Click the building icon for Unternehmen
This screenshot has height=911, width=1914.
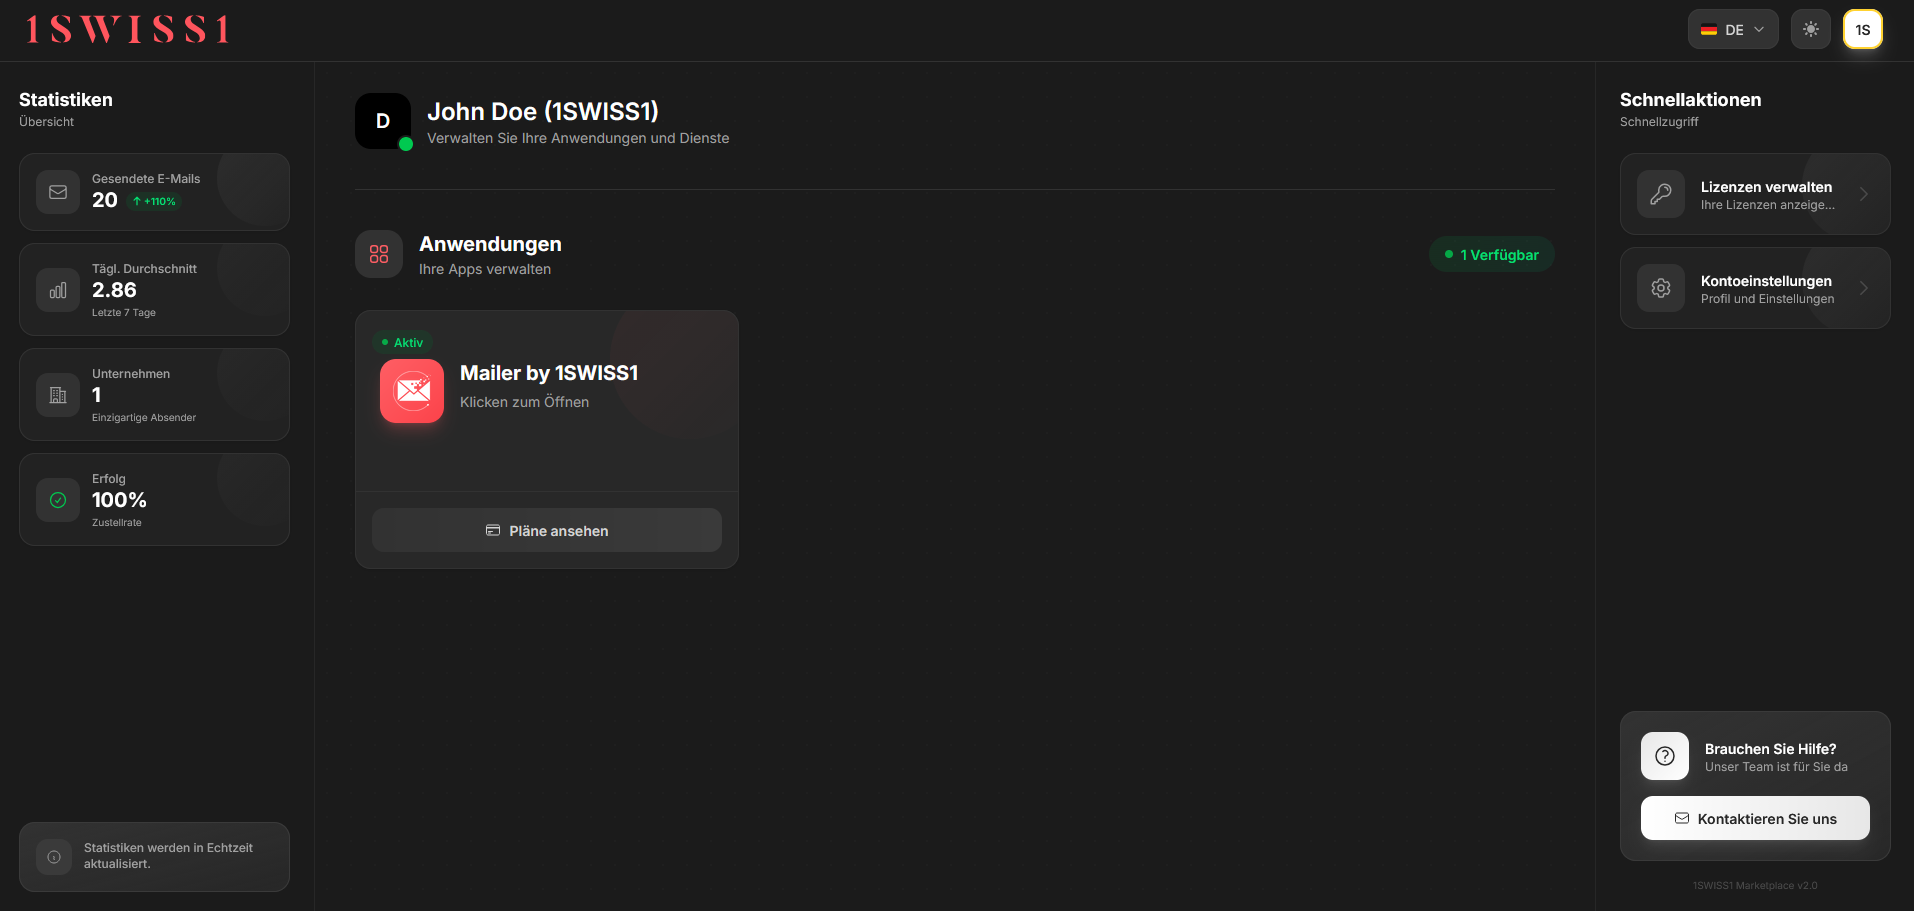point(58,395)
